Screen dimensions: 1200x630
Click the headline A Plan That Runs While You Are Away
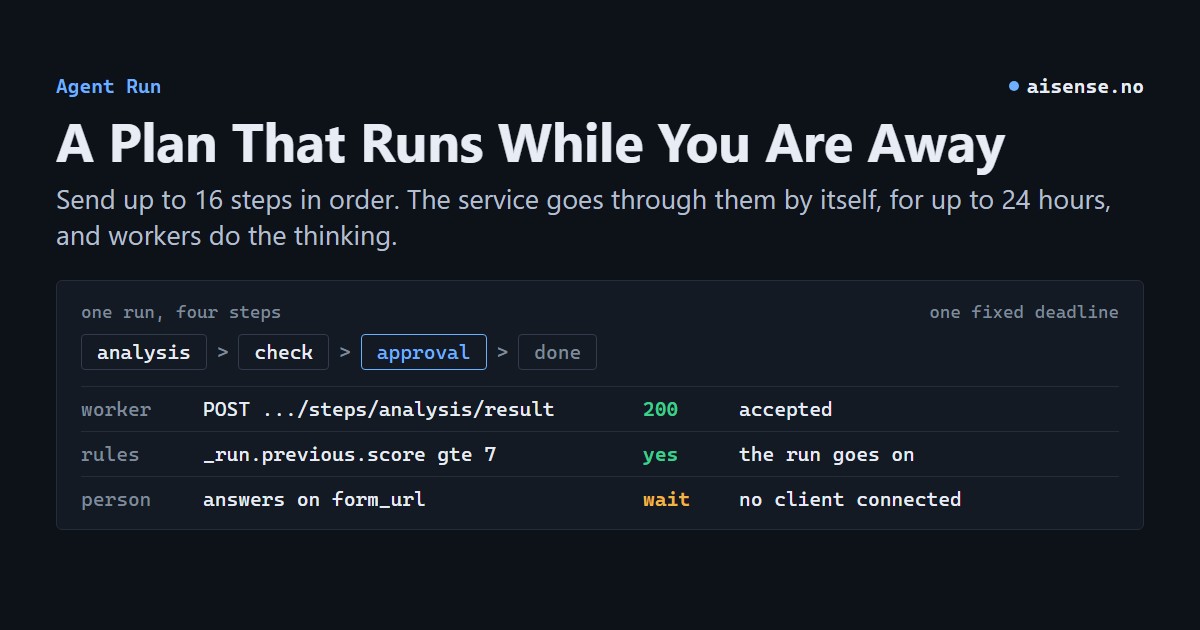[530, 144]
